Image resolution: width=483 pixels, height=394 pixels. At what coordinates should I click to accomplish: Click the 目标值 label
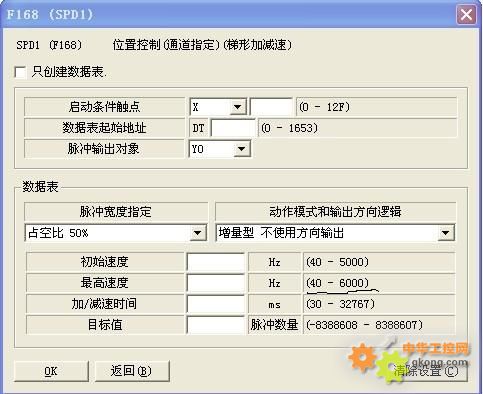(x=104, y=325)
